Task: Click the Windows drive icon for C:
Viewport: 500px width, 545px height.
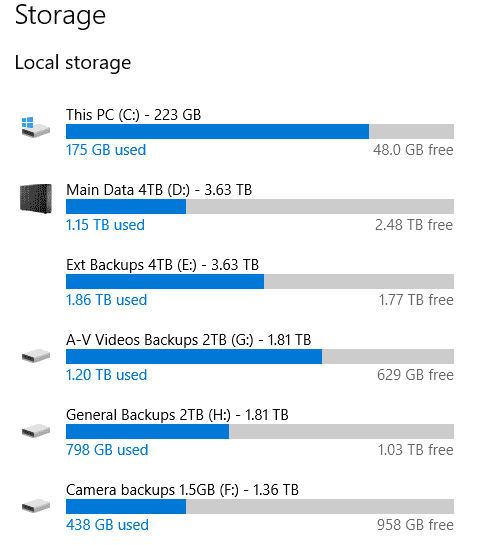Action: click(35, 127)
